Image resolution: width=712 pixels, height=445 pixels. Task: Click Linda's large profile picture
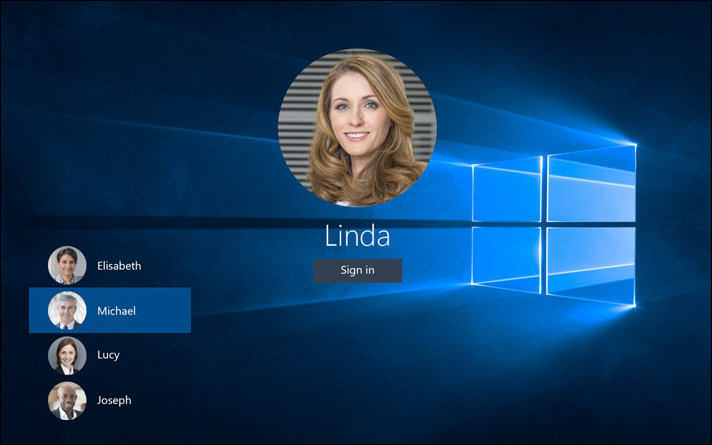point(357,128)
